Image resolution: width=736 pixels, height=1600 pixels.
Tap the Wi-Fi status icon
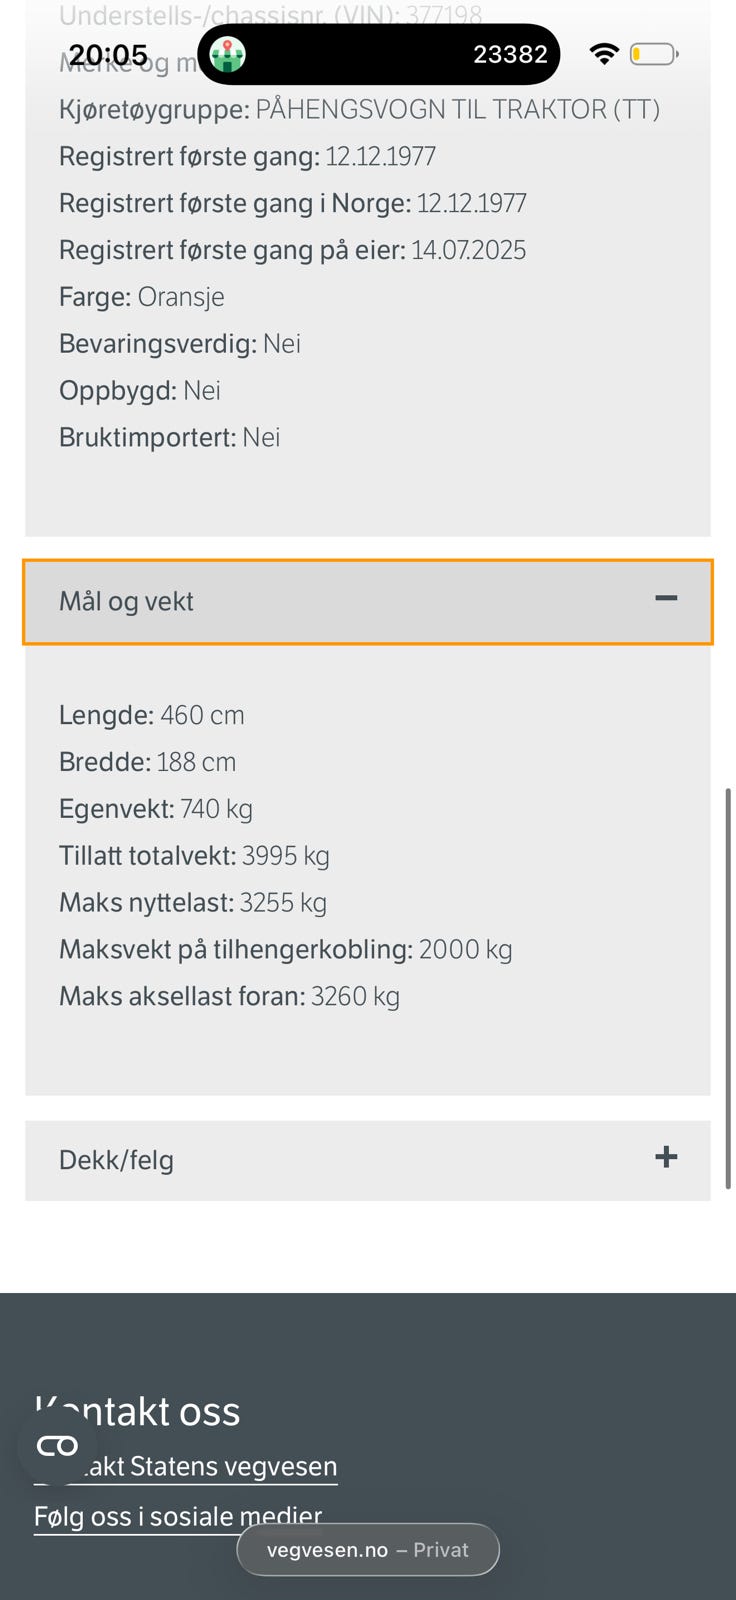click(x=604, y=54)
